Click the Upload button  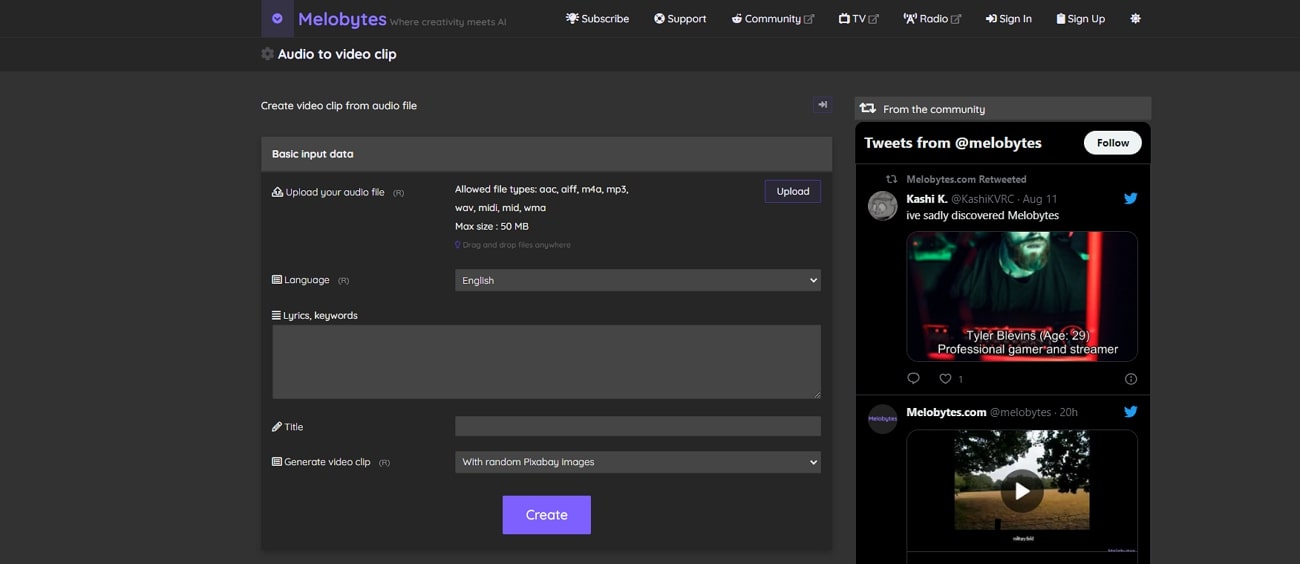pyautogui.click(x=793, y=191)
